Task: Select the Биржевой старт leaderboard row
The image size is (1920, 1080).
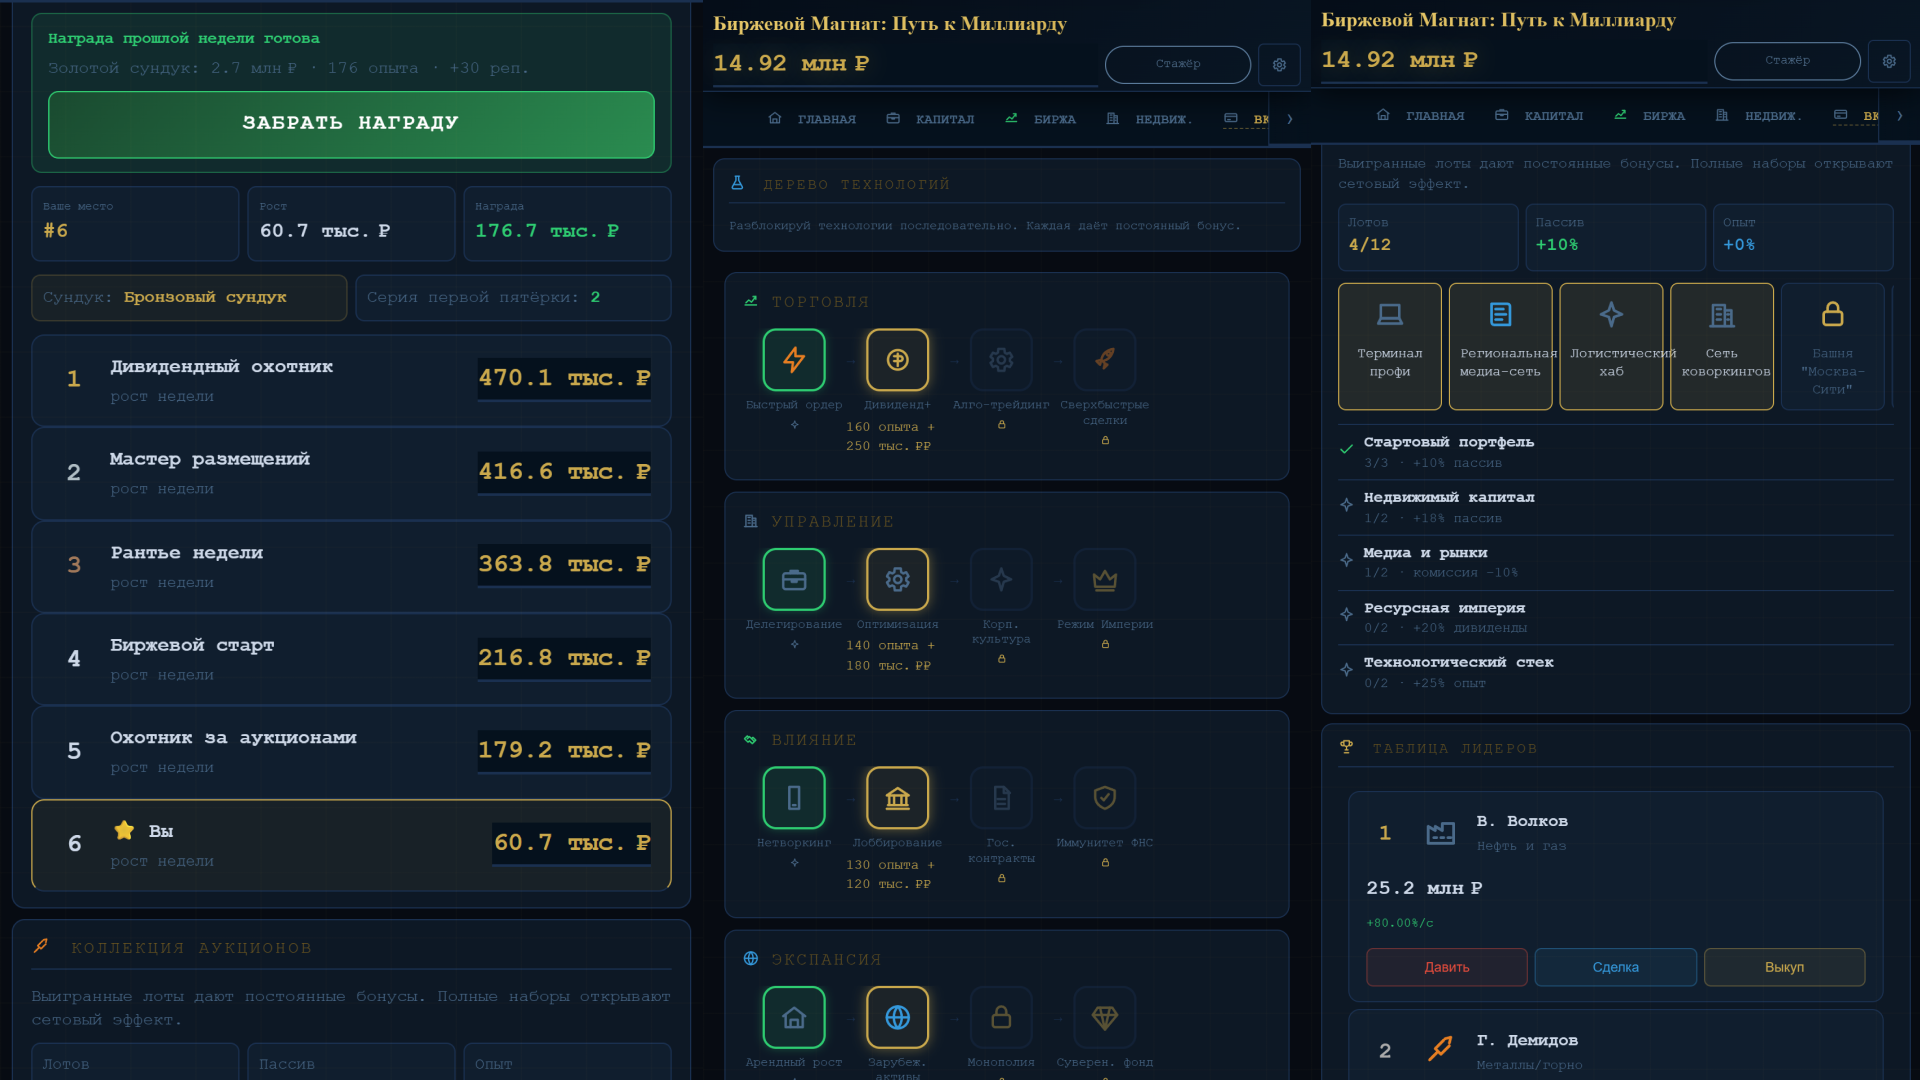Action: (x=351, y=659)
